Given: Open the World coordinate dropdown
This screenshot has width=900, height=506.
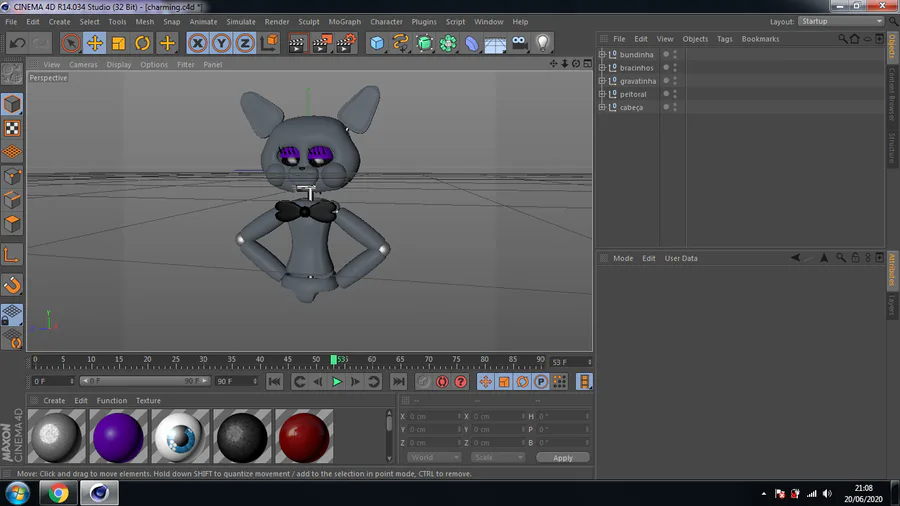Looking at the screenshot, I should tap(435, 458).
